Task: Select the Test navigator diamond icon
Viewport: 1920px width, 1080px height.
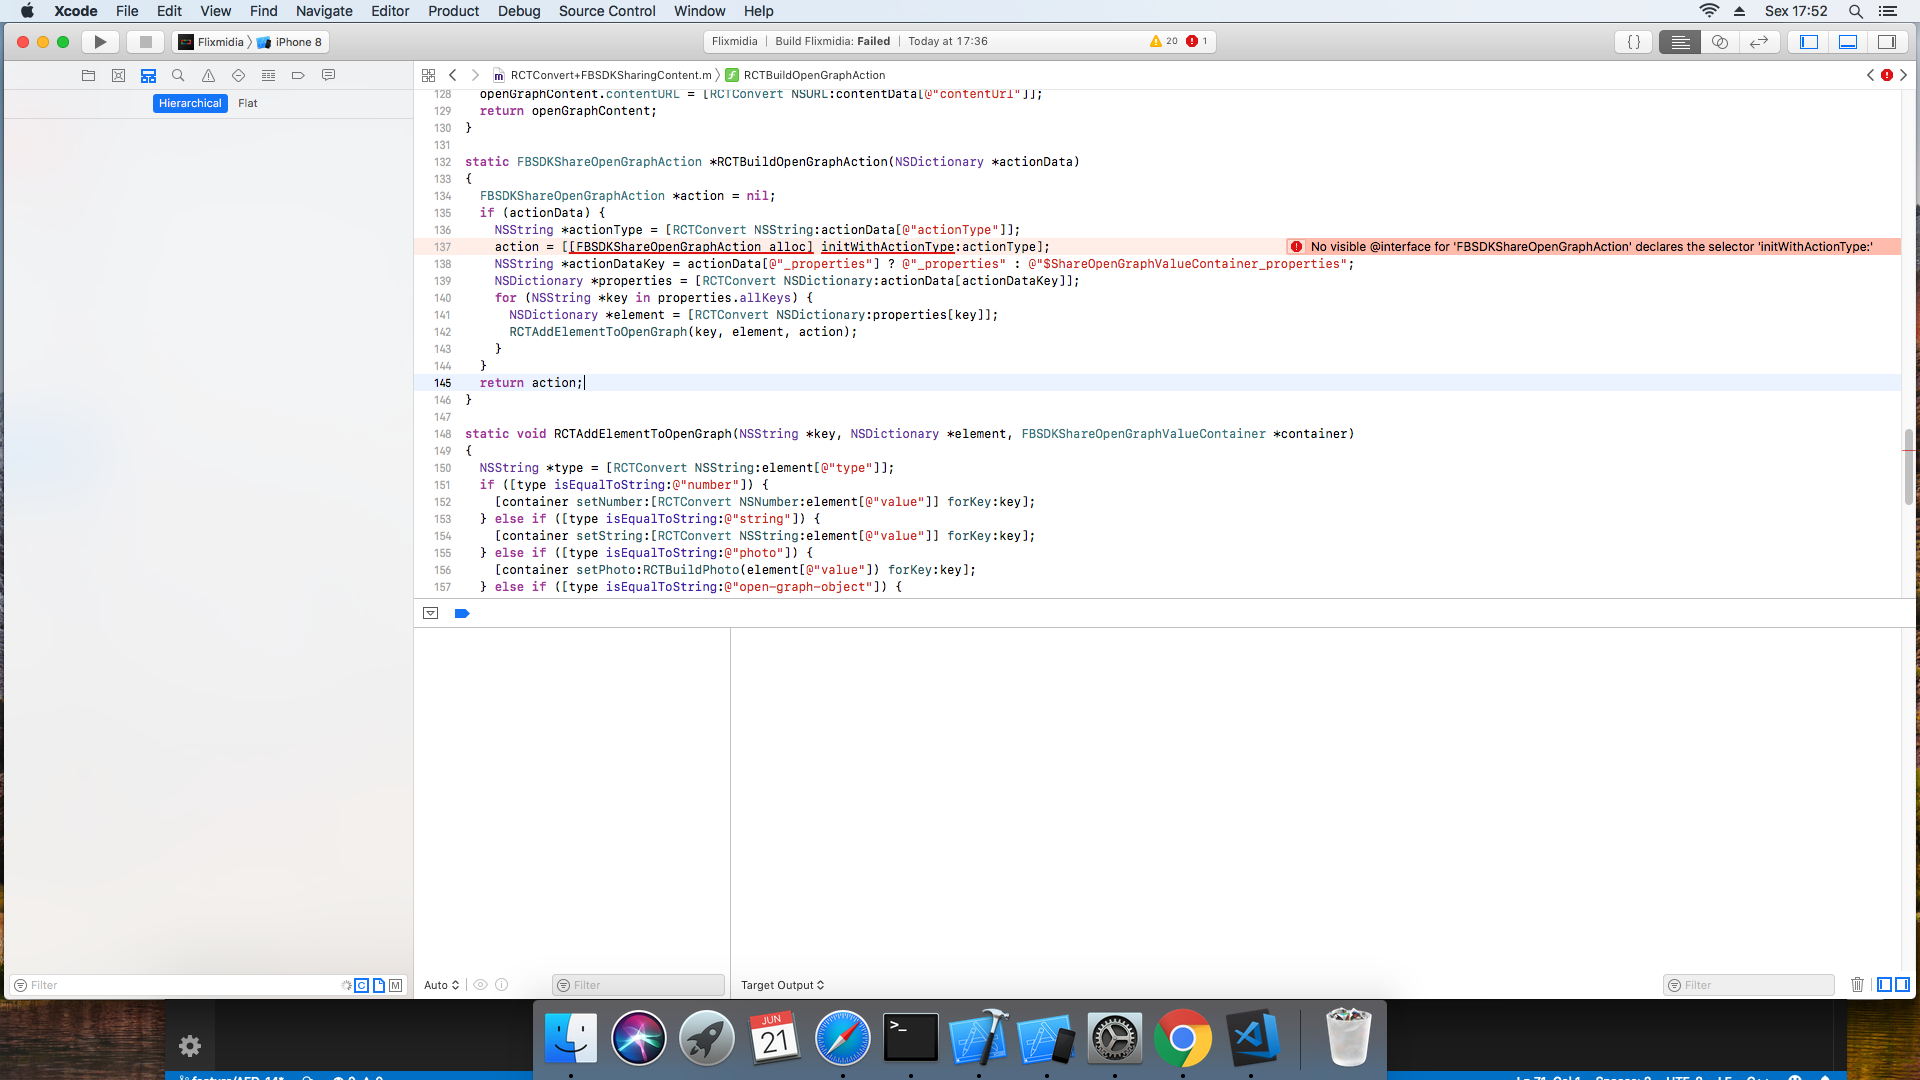Action: click(x=239, y=75)
